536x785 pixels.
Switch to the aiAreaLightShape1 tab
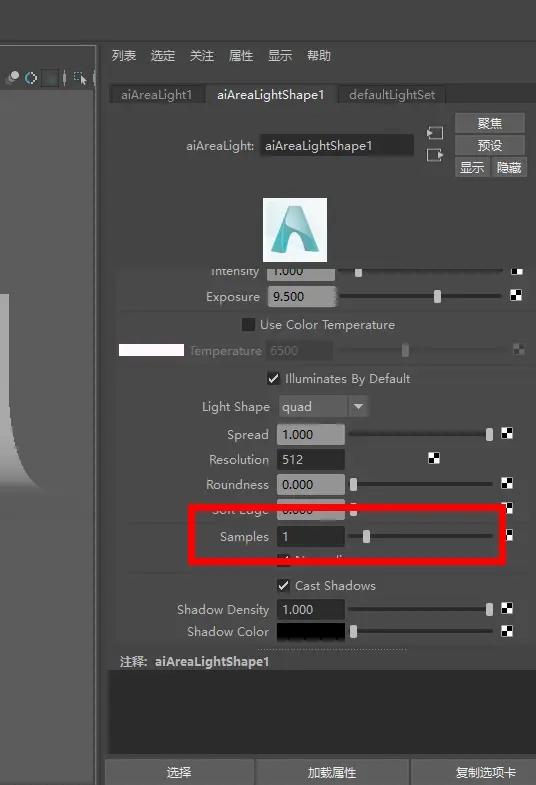[x=271, y=95]
